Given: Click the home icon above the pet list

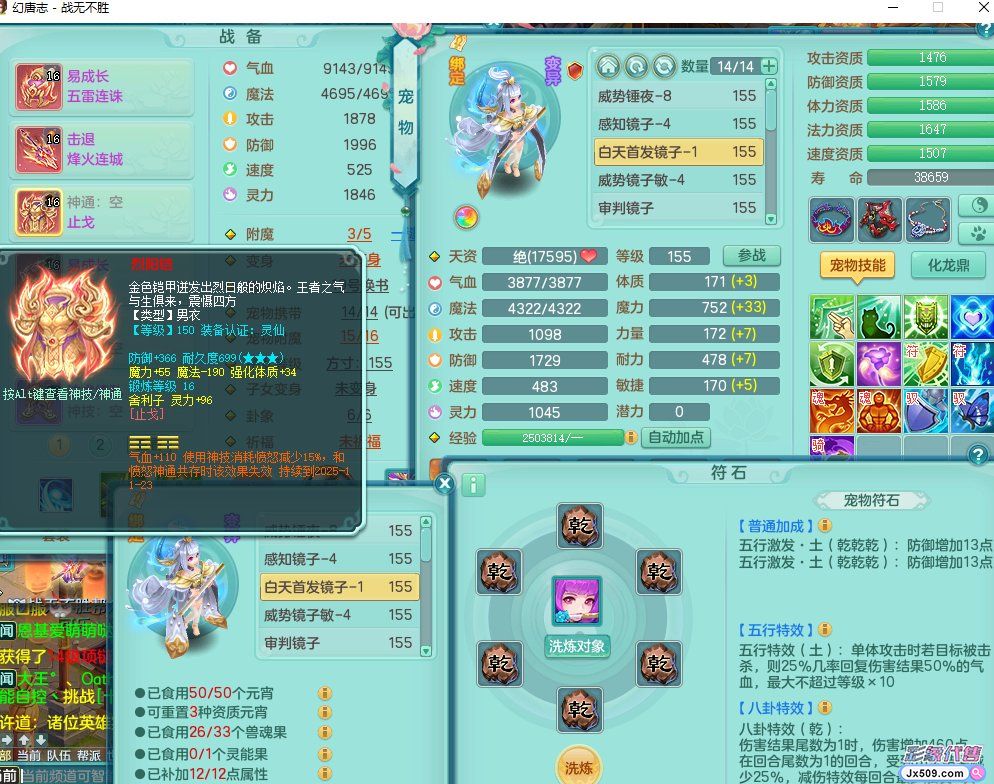Looking at the screenshot, I should [608, 66].
